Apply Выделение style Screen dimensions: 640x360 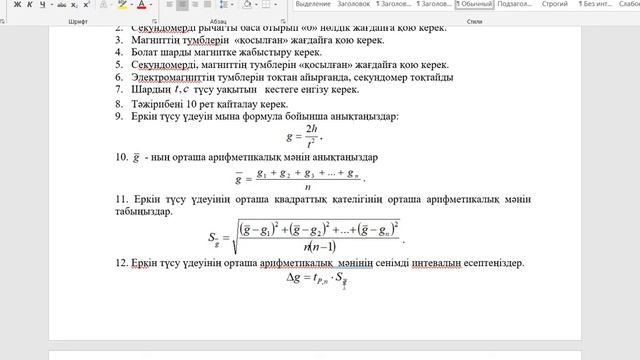[313, 4]
